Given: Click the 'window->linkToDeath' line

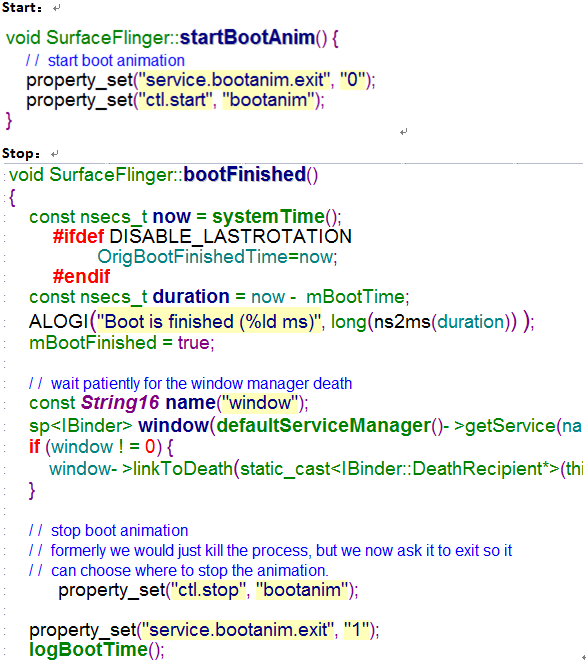Looking at the screenshot, I should pos(316,469).
